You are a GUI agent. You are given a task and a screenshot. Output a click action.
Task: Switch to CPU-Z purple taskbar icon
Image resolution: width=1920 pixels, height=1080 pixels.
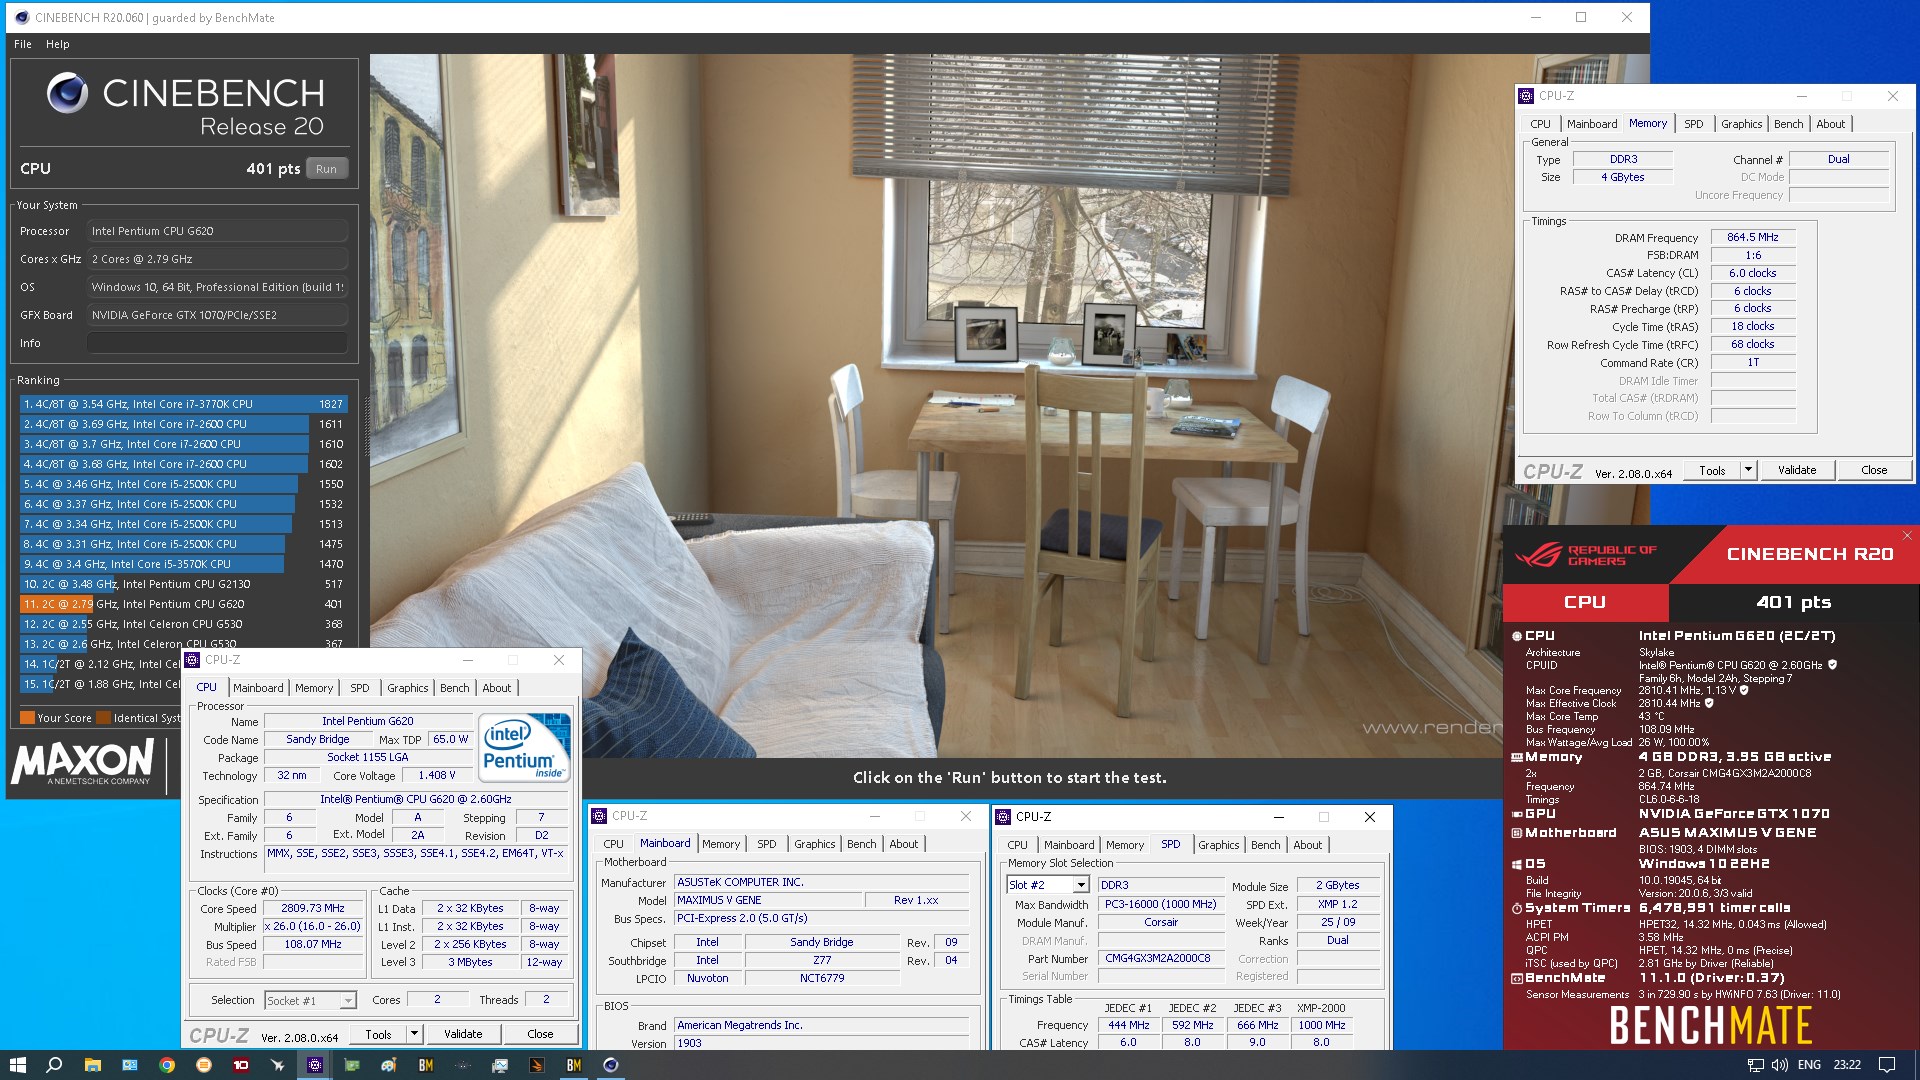315,1065
